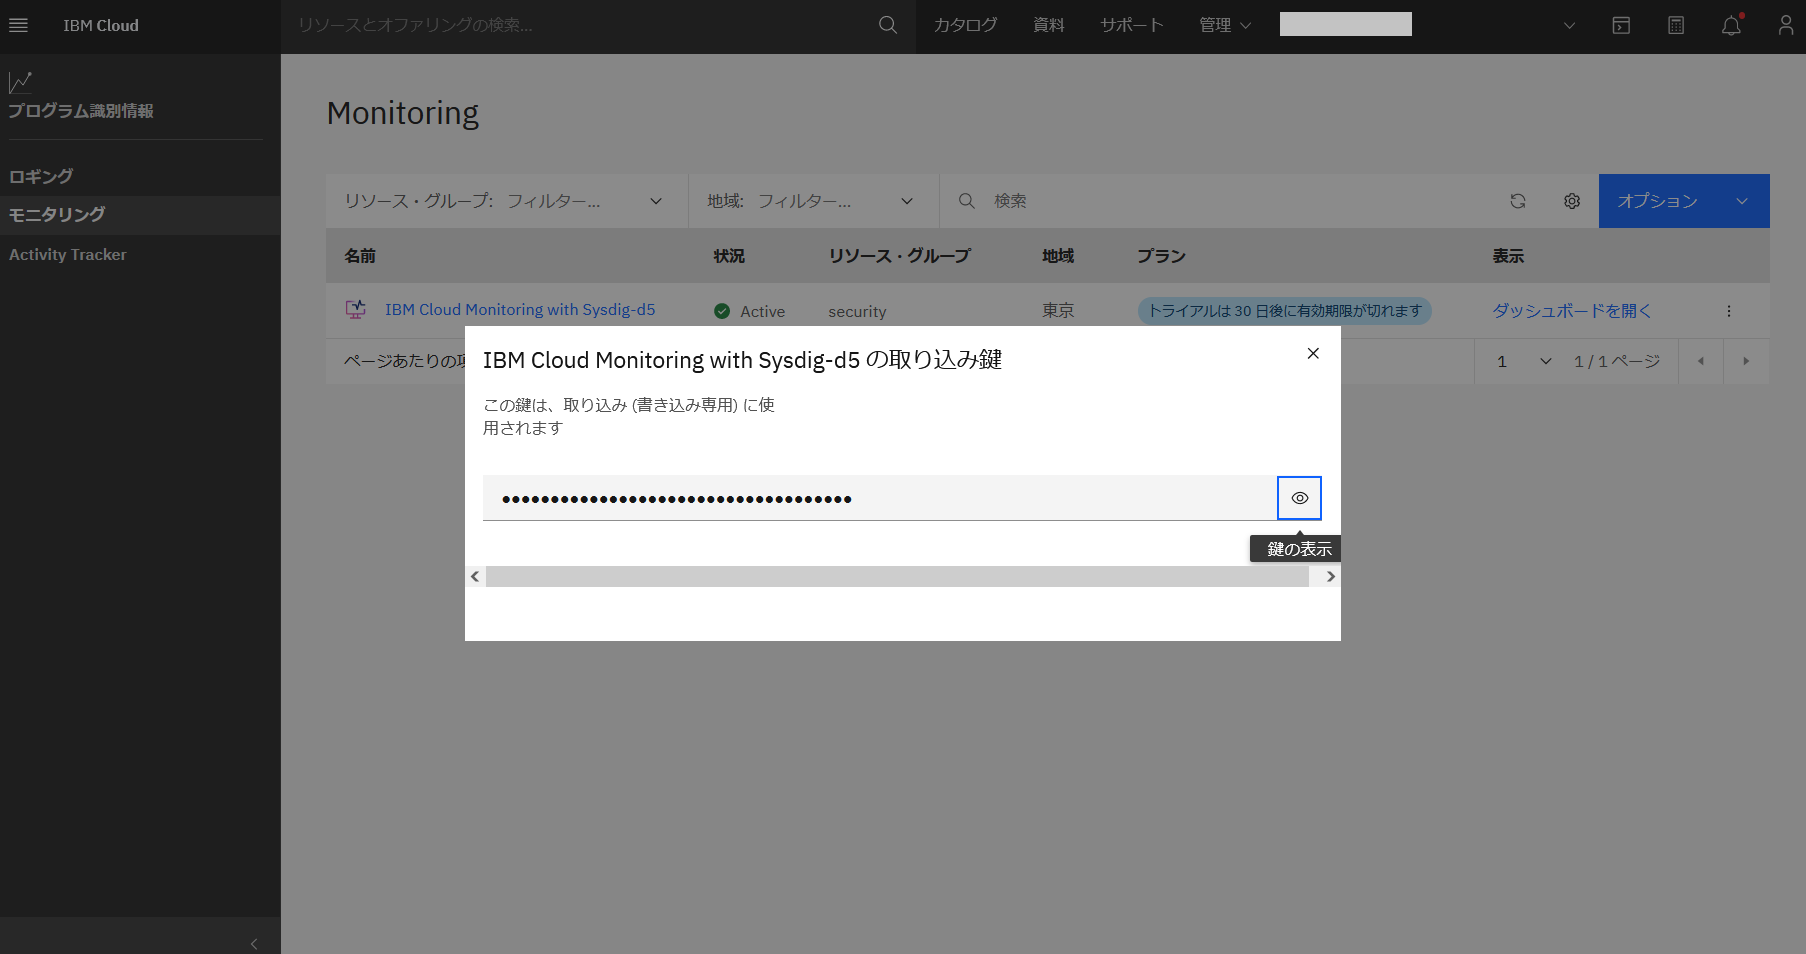Go to the previous page arrow
This screenshot has height=954, width=1806.
pos(1700,361)
